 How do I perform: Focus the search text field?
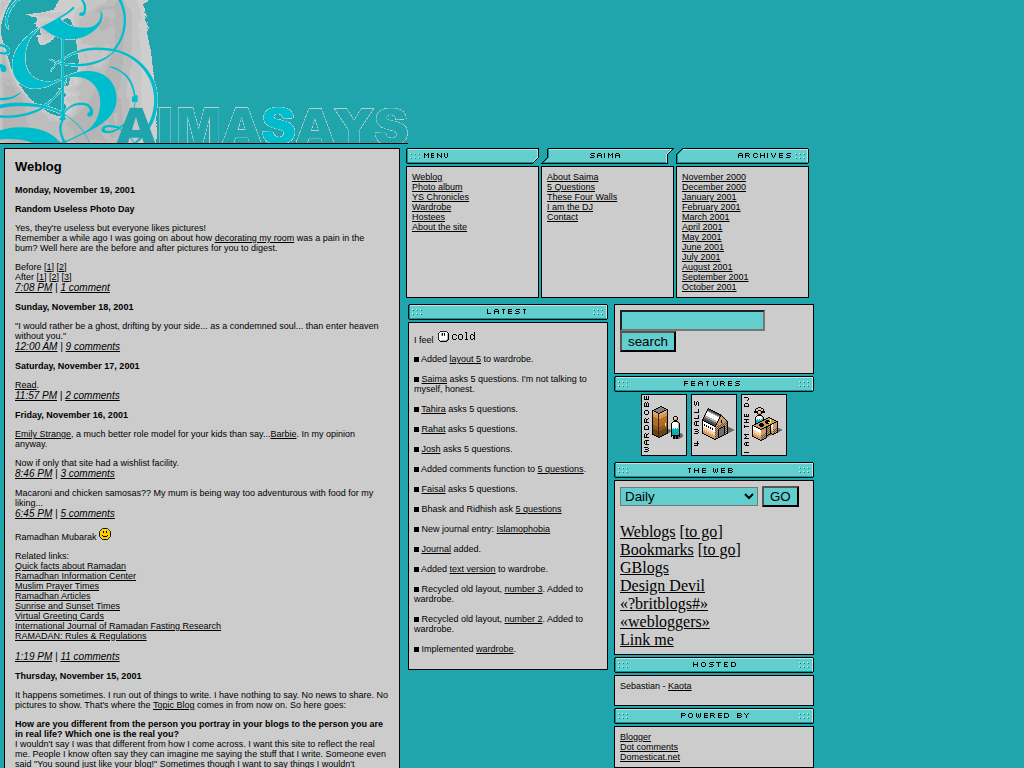pos(692,321)
